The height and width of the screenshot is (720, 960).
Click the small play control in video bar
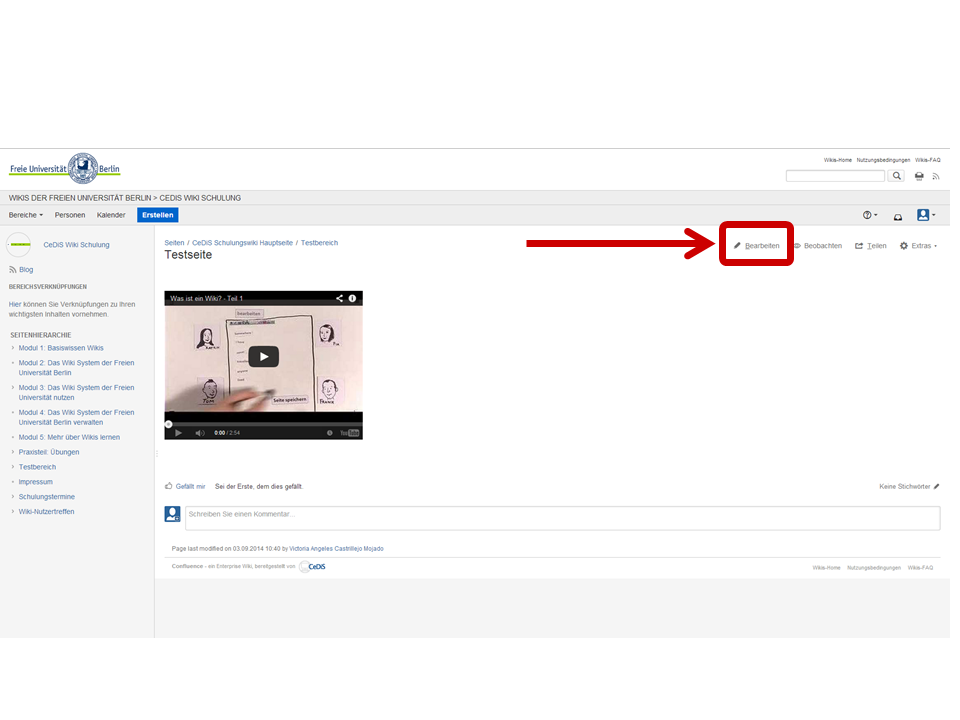pyautogui.click(x=178, y=433)
